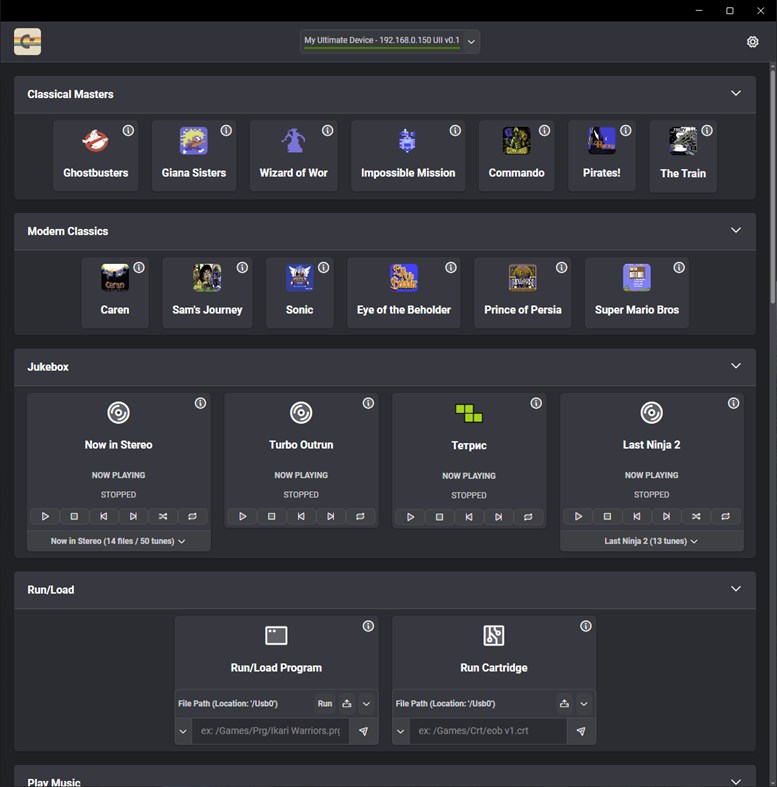
Task: Start Impossible Mission
Action: click(x=408, y=156)
